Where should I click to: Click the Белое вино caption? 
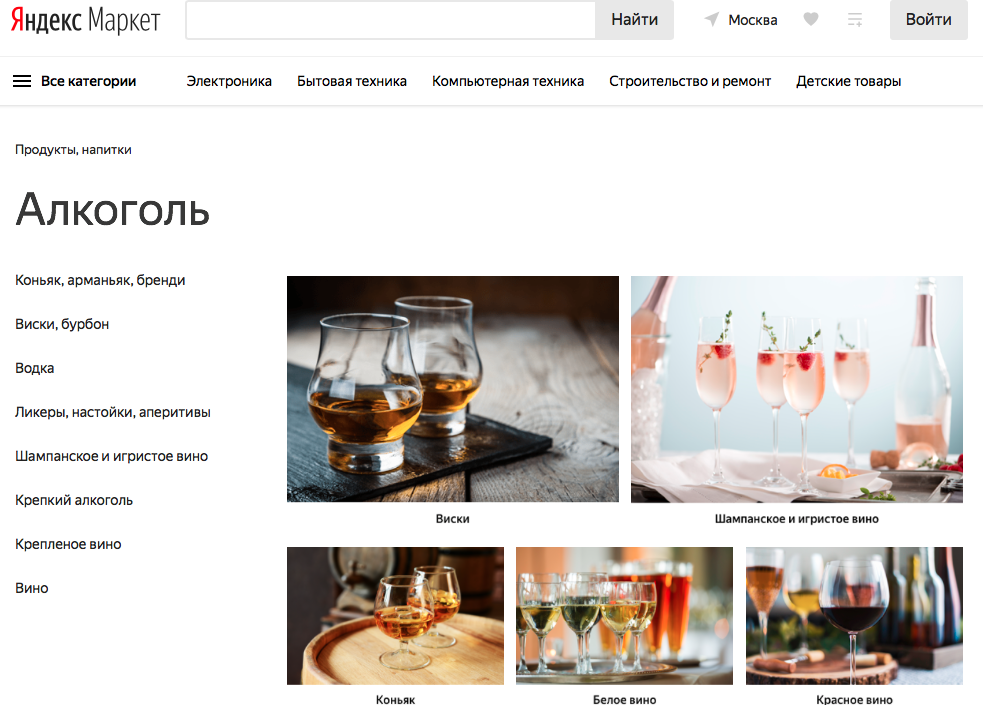pos(624,699)
